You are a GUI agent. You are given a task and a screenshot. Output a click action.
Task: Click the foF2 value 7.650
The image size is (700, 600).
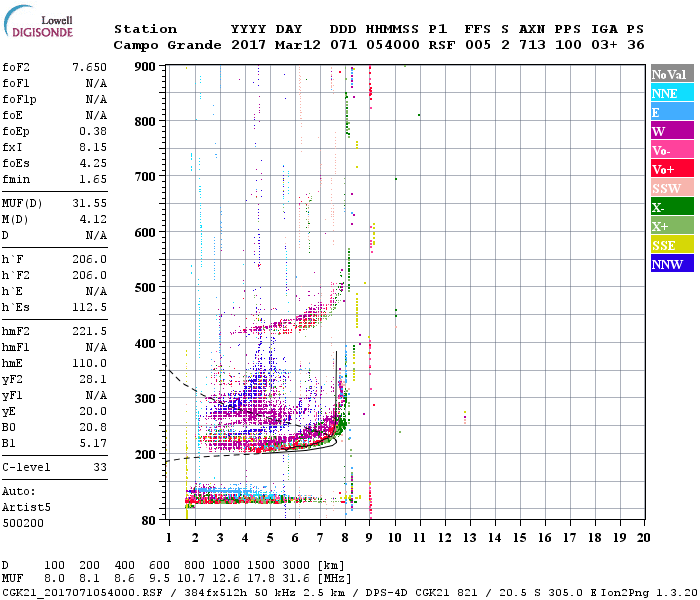tap(89, 67)
